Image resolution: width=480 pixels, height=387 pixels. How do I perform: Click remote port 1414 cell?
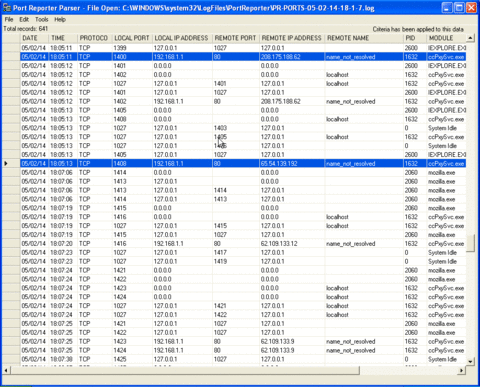pos(236,190)
